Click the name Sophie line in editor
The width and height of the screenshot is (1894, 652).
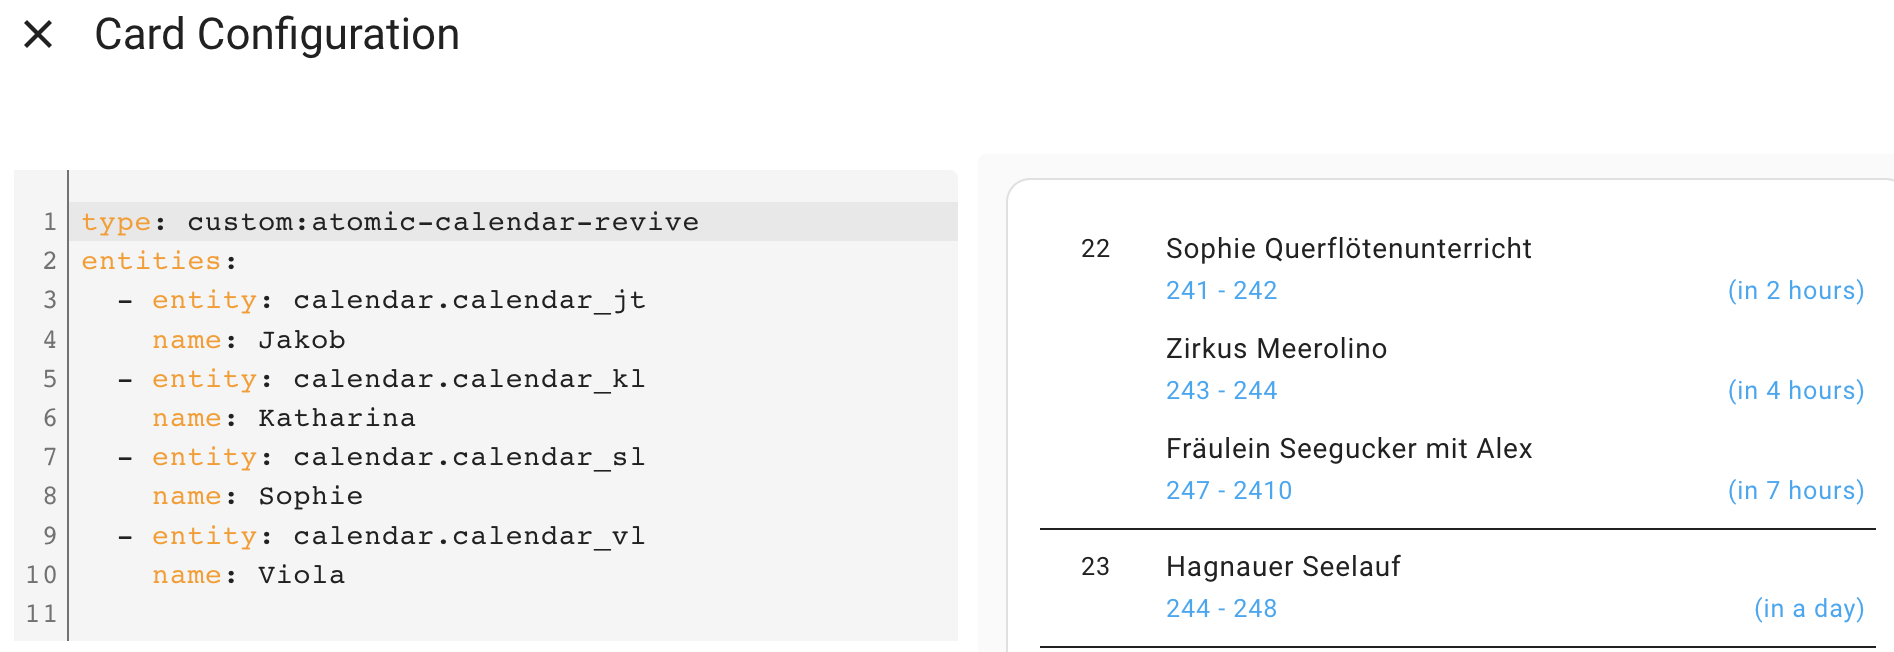click(257, 495)
